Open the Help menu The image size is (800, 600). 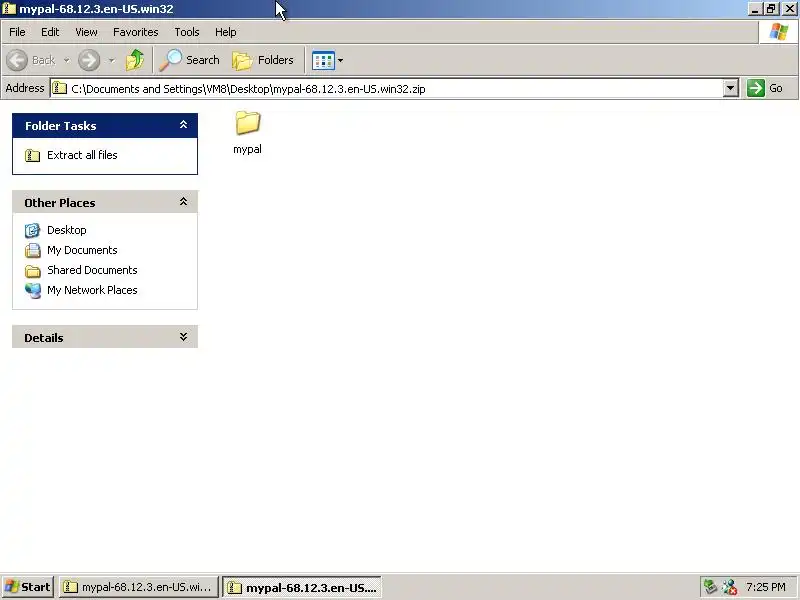point(226,32)
